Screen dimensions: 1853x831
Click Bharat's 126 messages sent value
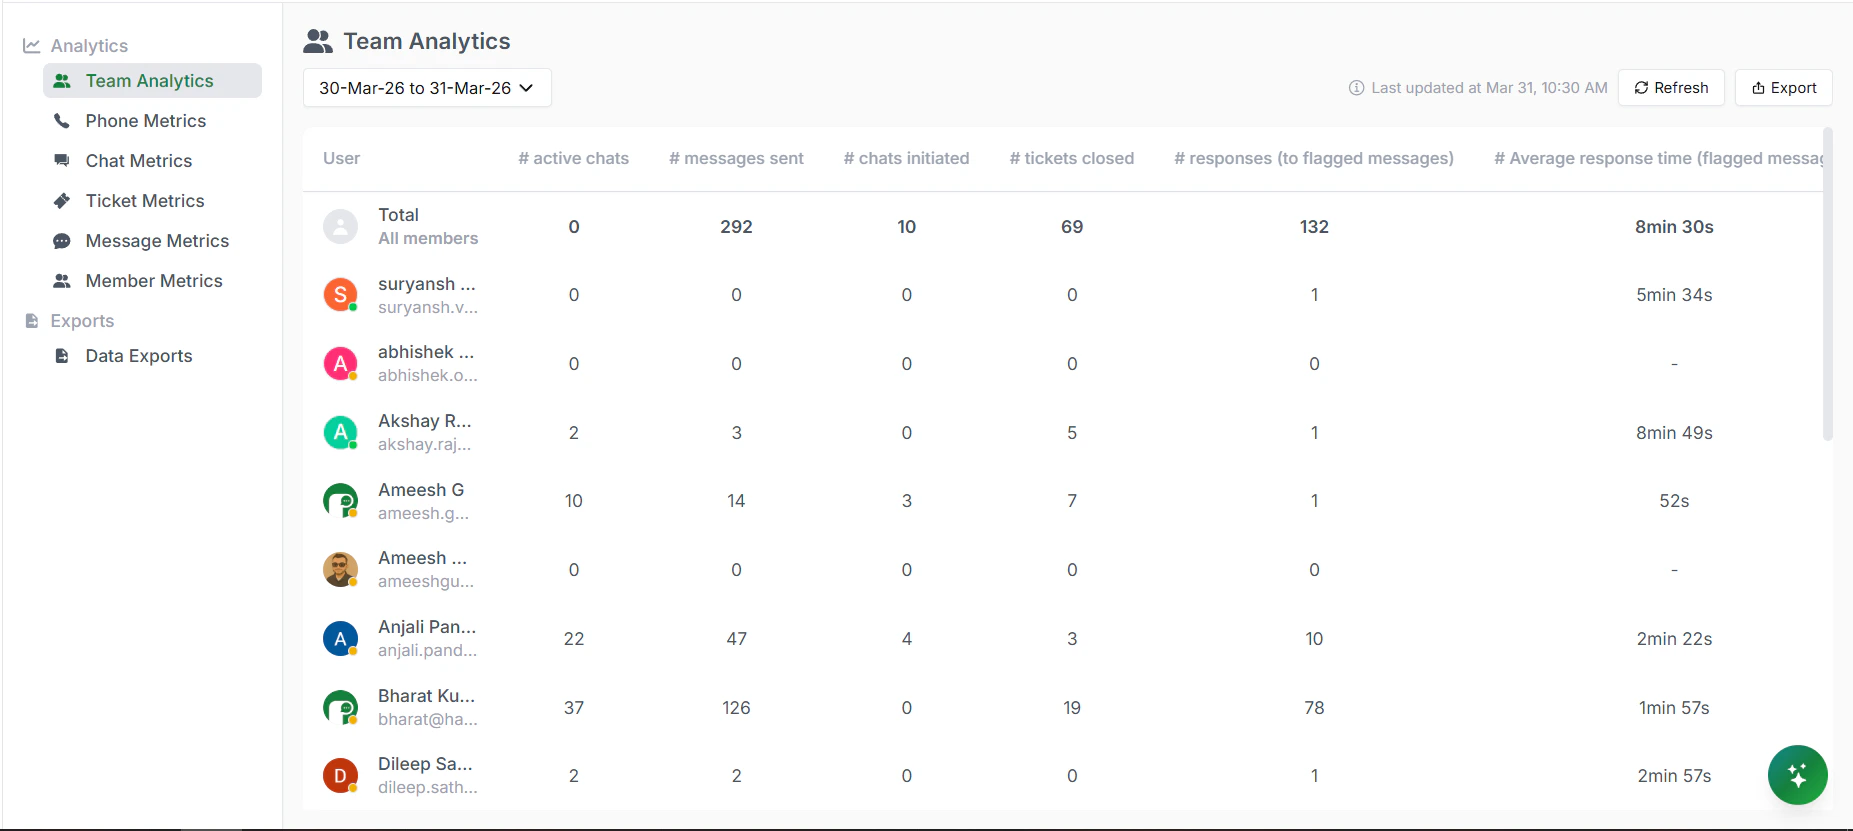point(736,708)
